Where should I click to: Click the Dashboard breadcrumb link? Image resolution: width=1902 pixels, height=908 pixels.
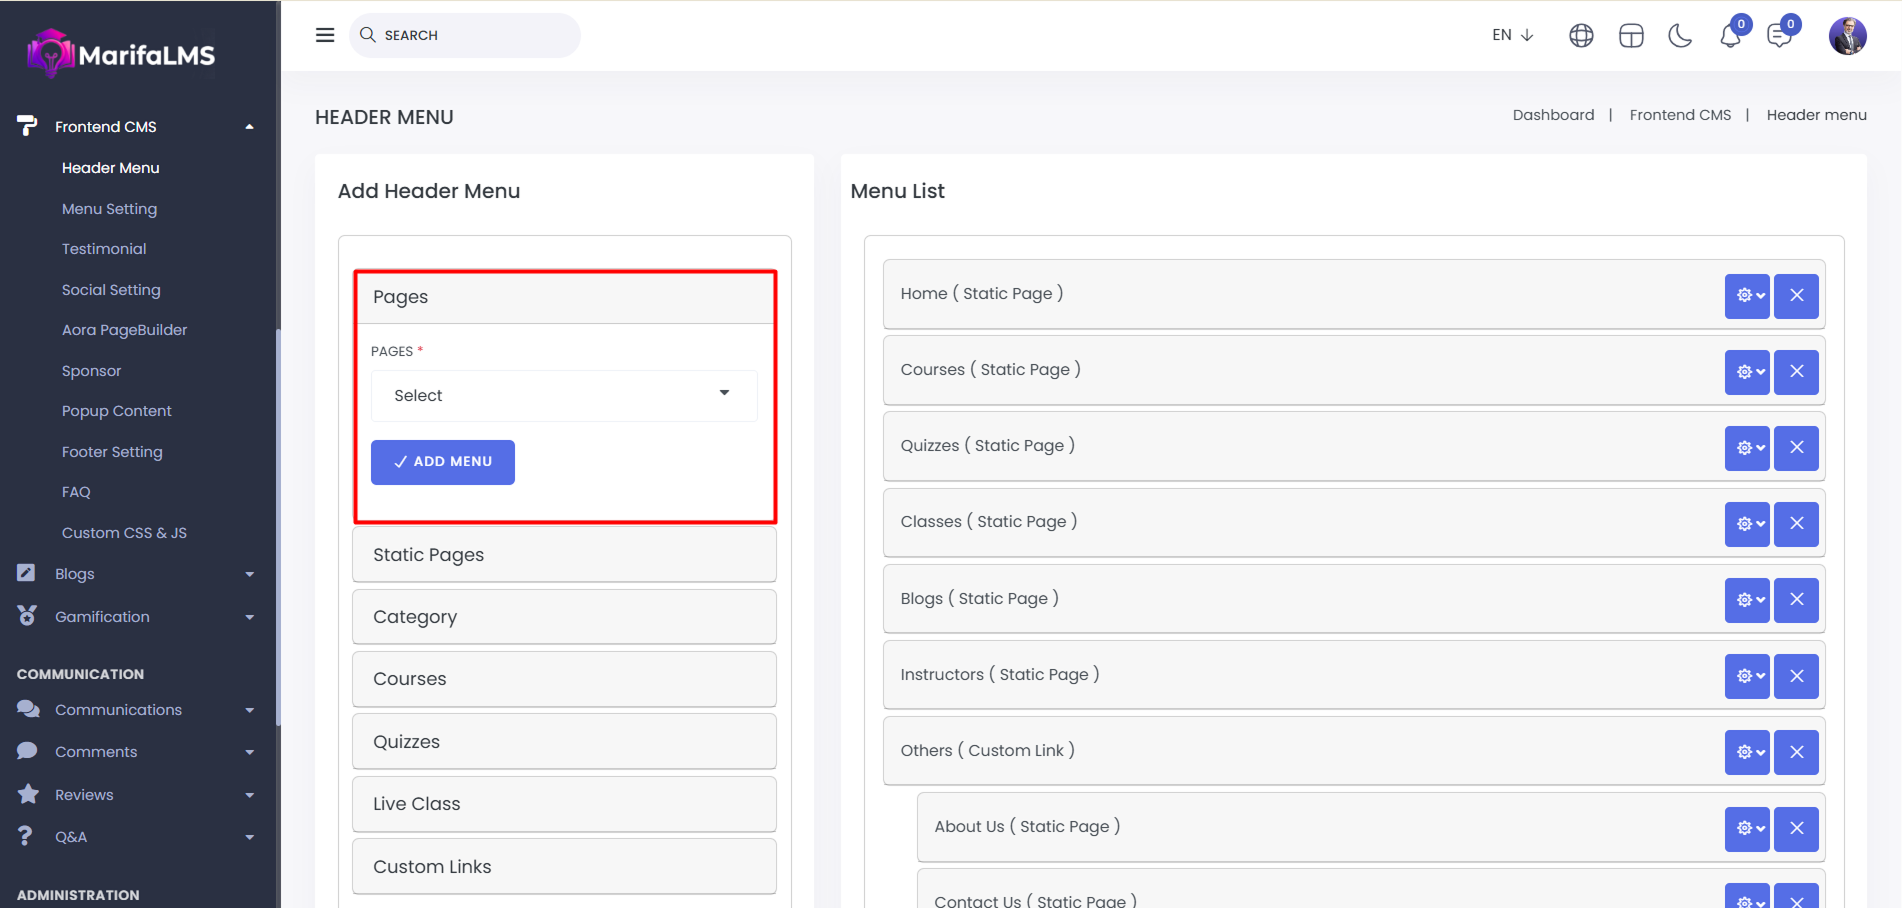pos(1553,115)
